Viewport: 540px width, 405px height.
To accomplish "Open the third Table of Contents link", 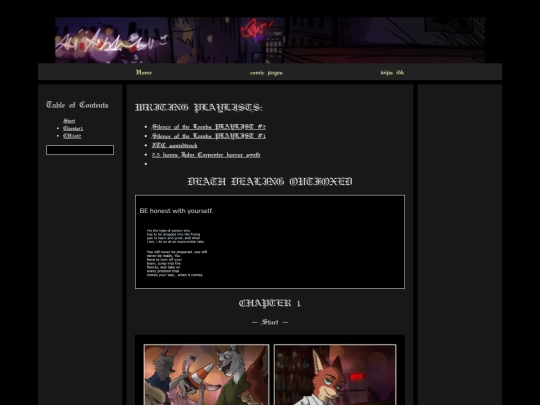I will coord(72,136).
